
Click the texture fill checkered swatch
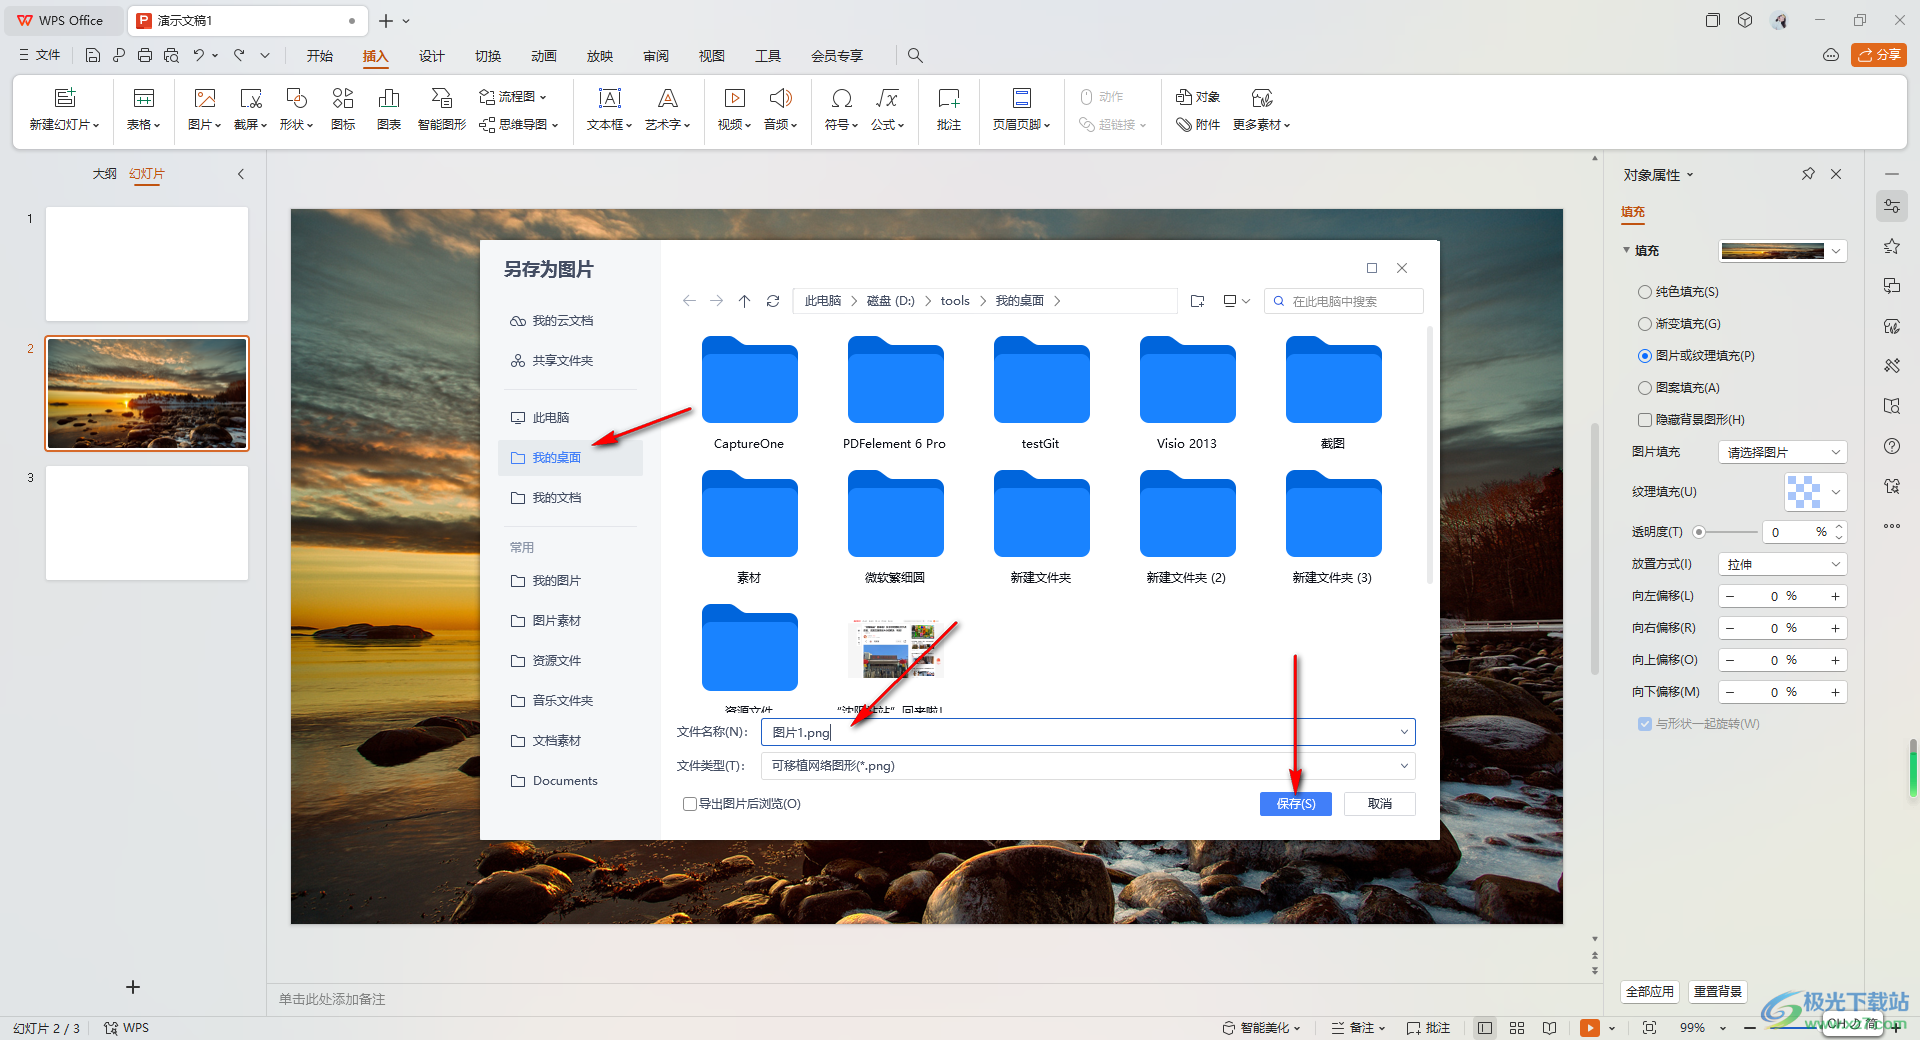(1803, 492)
